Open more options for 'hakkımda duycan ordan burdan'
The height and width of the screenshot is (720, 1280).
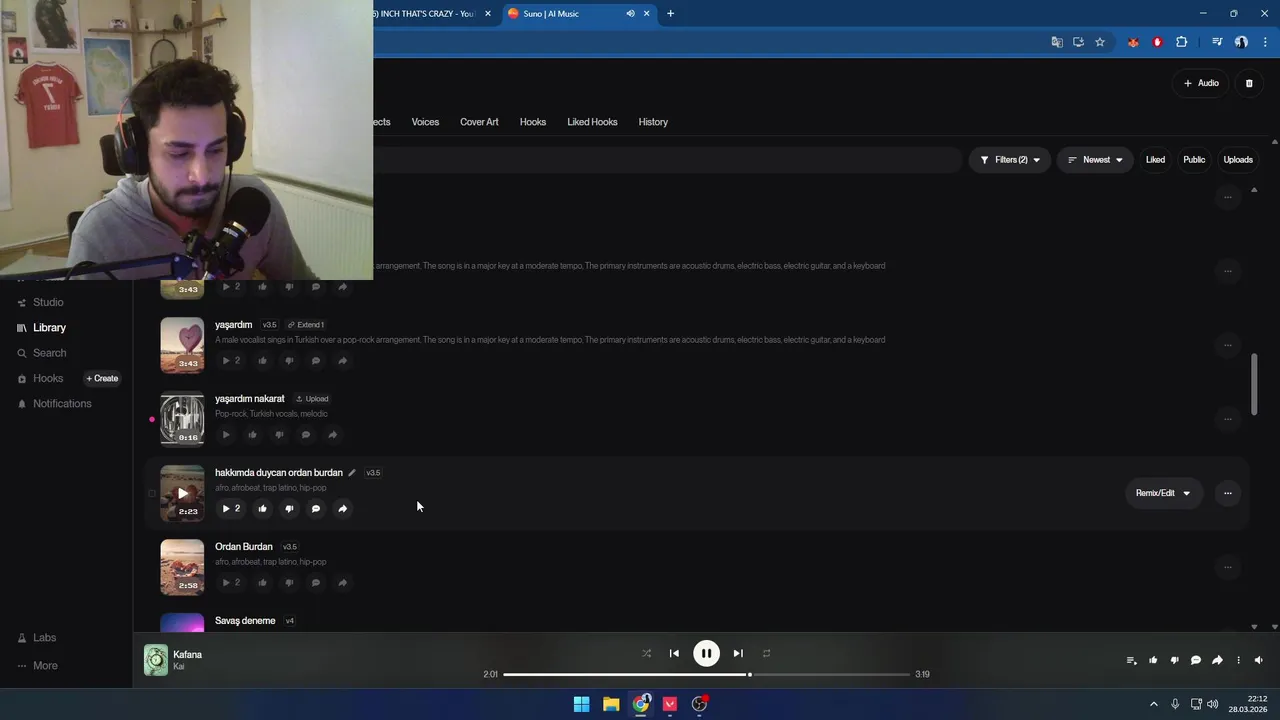click(1227, 493)
